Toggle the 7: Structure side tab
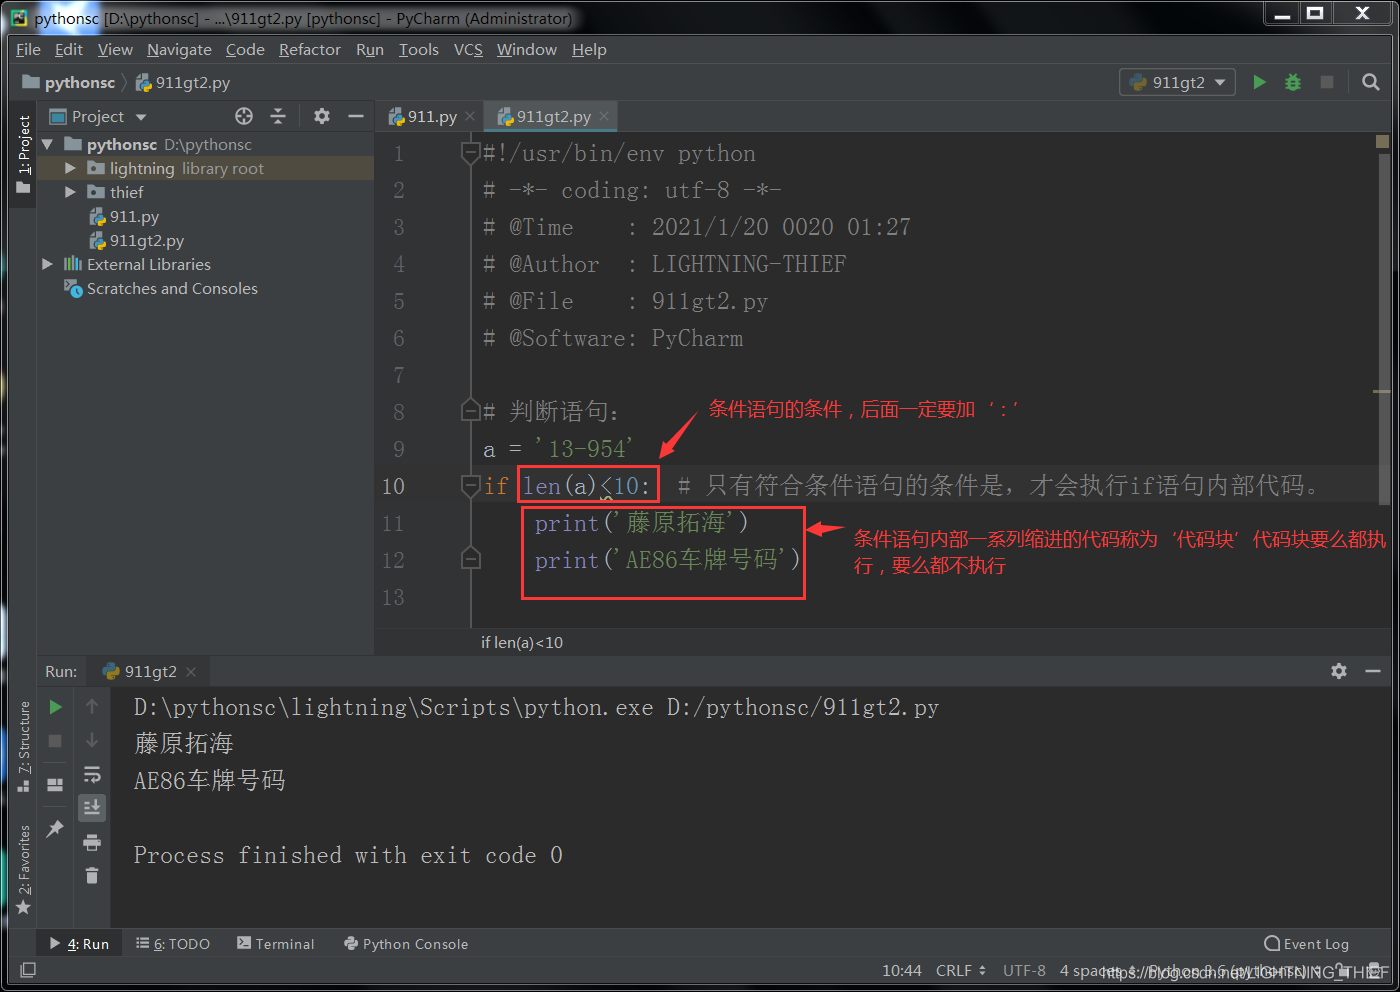1400x992 pixels. click(x=24, y=746)
